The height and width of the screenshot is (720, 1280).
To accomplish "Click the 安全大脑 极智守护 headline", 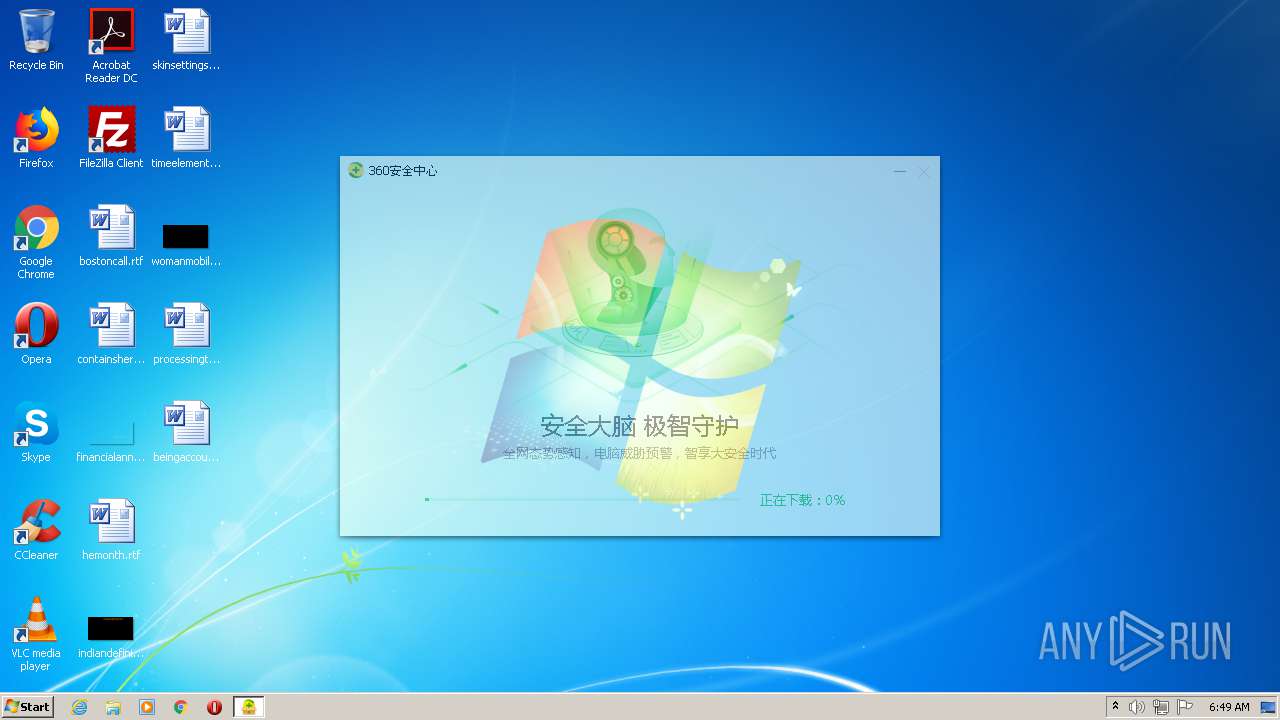I will point(640,427).
